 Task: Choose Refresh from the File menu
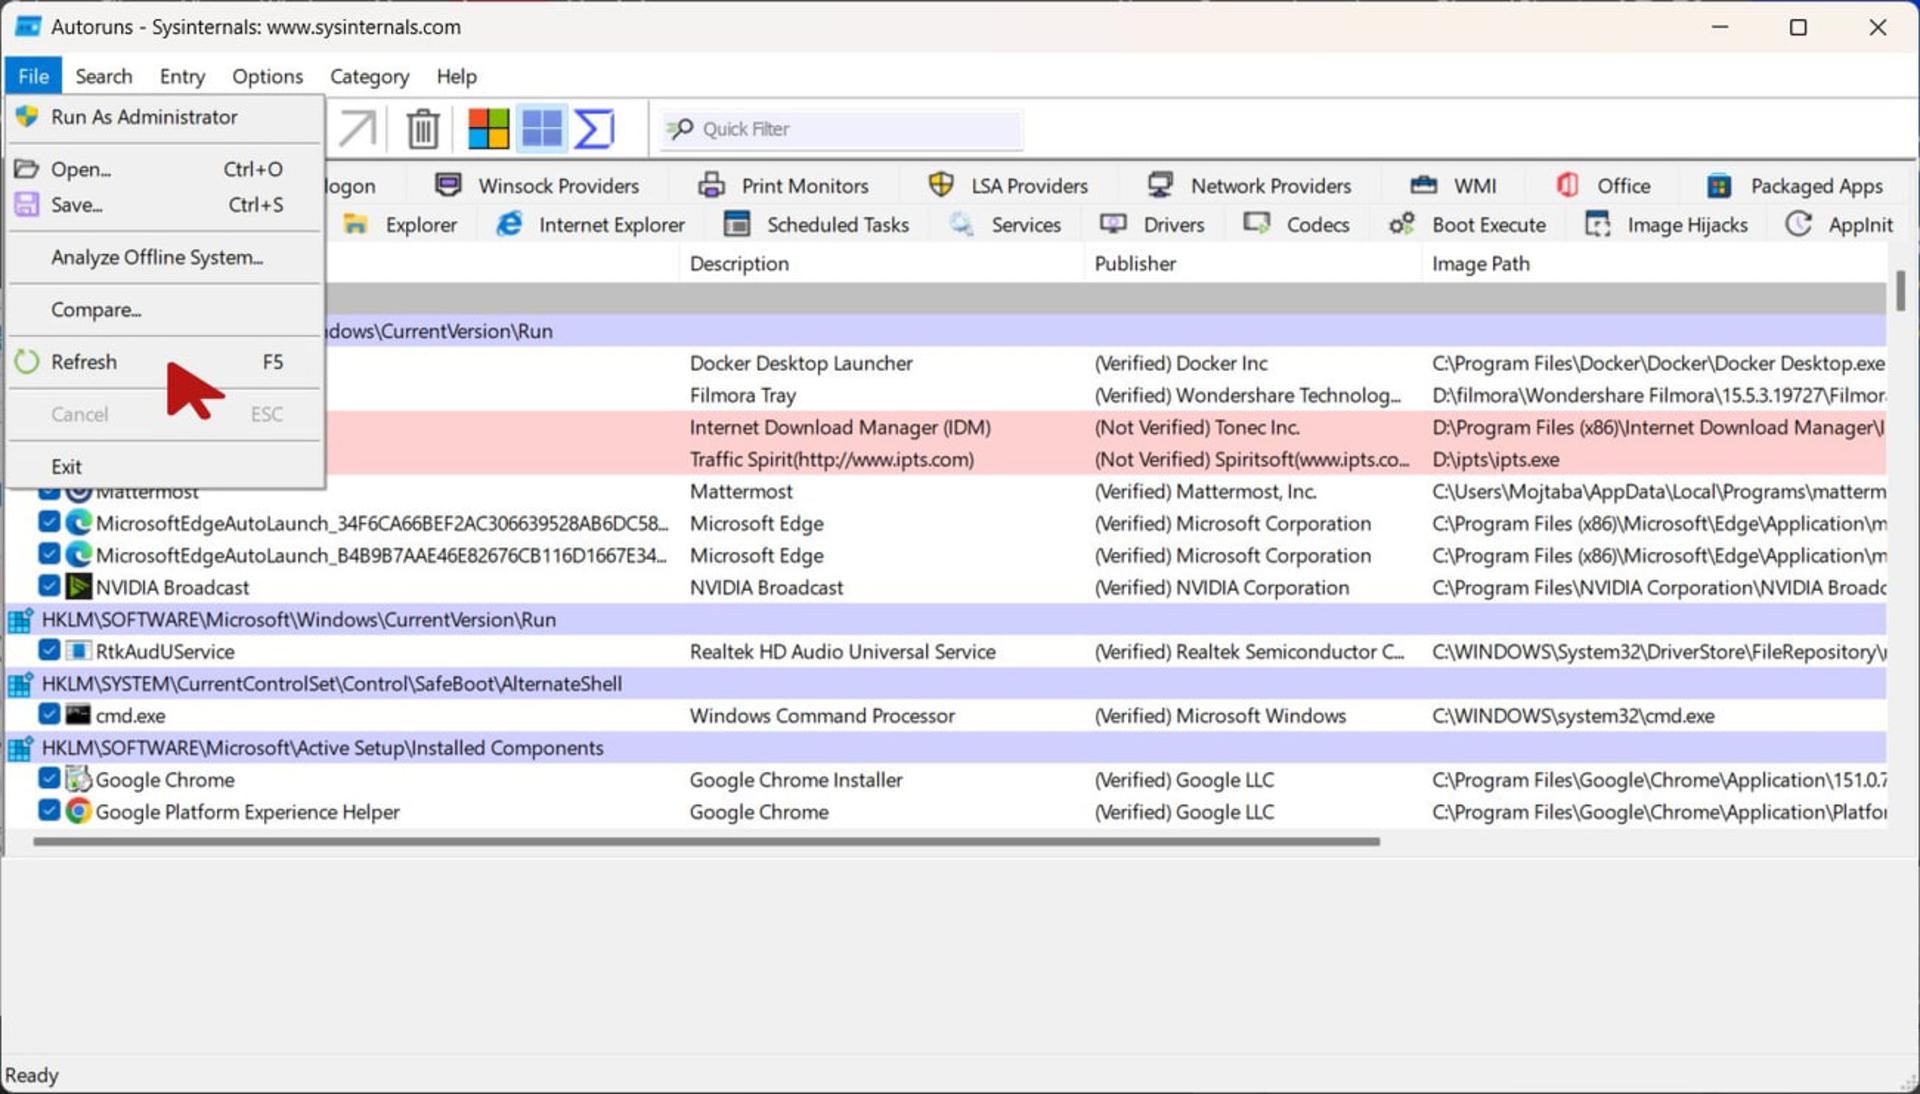coord(165,362)
